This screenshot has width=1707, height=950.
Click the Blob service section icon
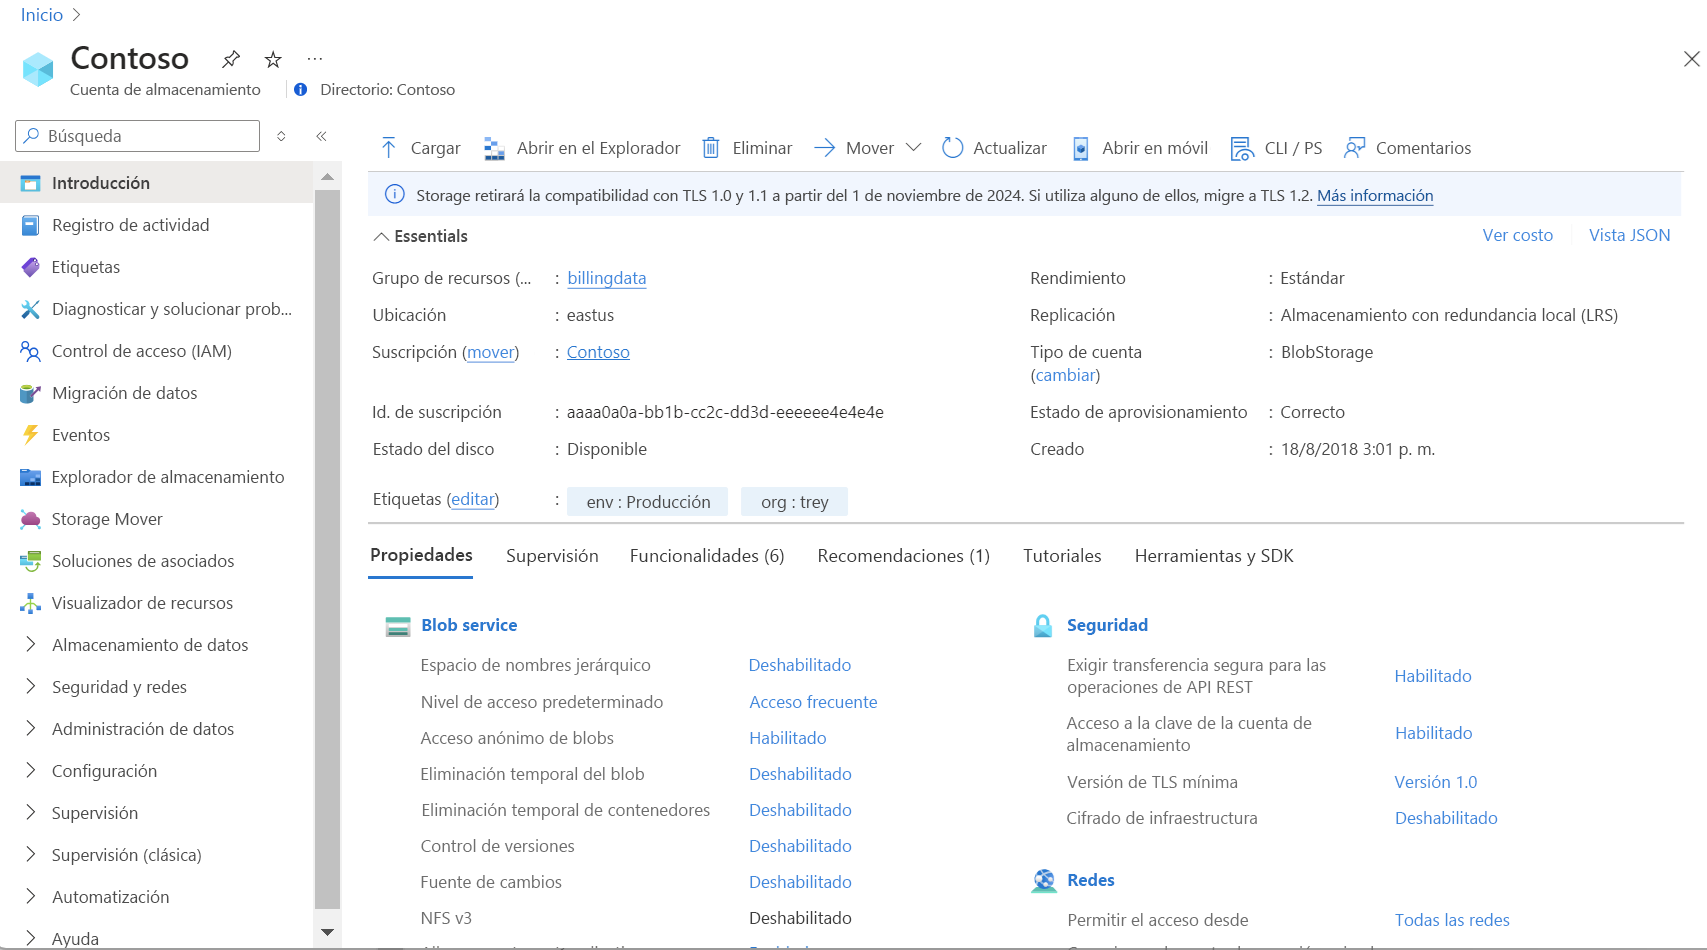[x=398, y=626]
